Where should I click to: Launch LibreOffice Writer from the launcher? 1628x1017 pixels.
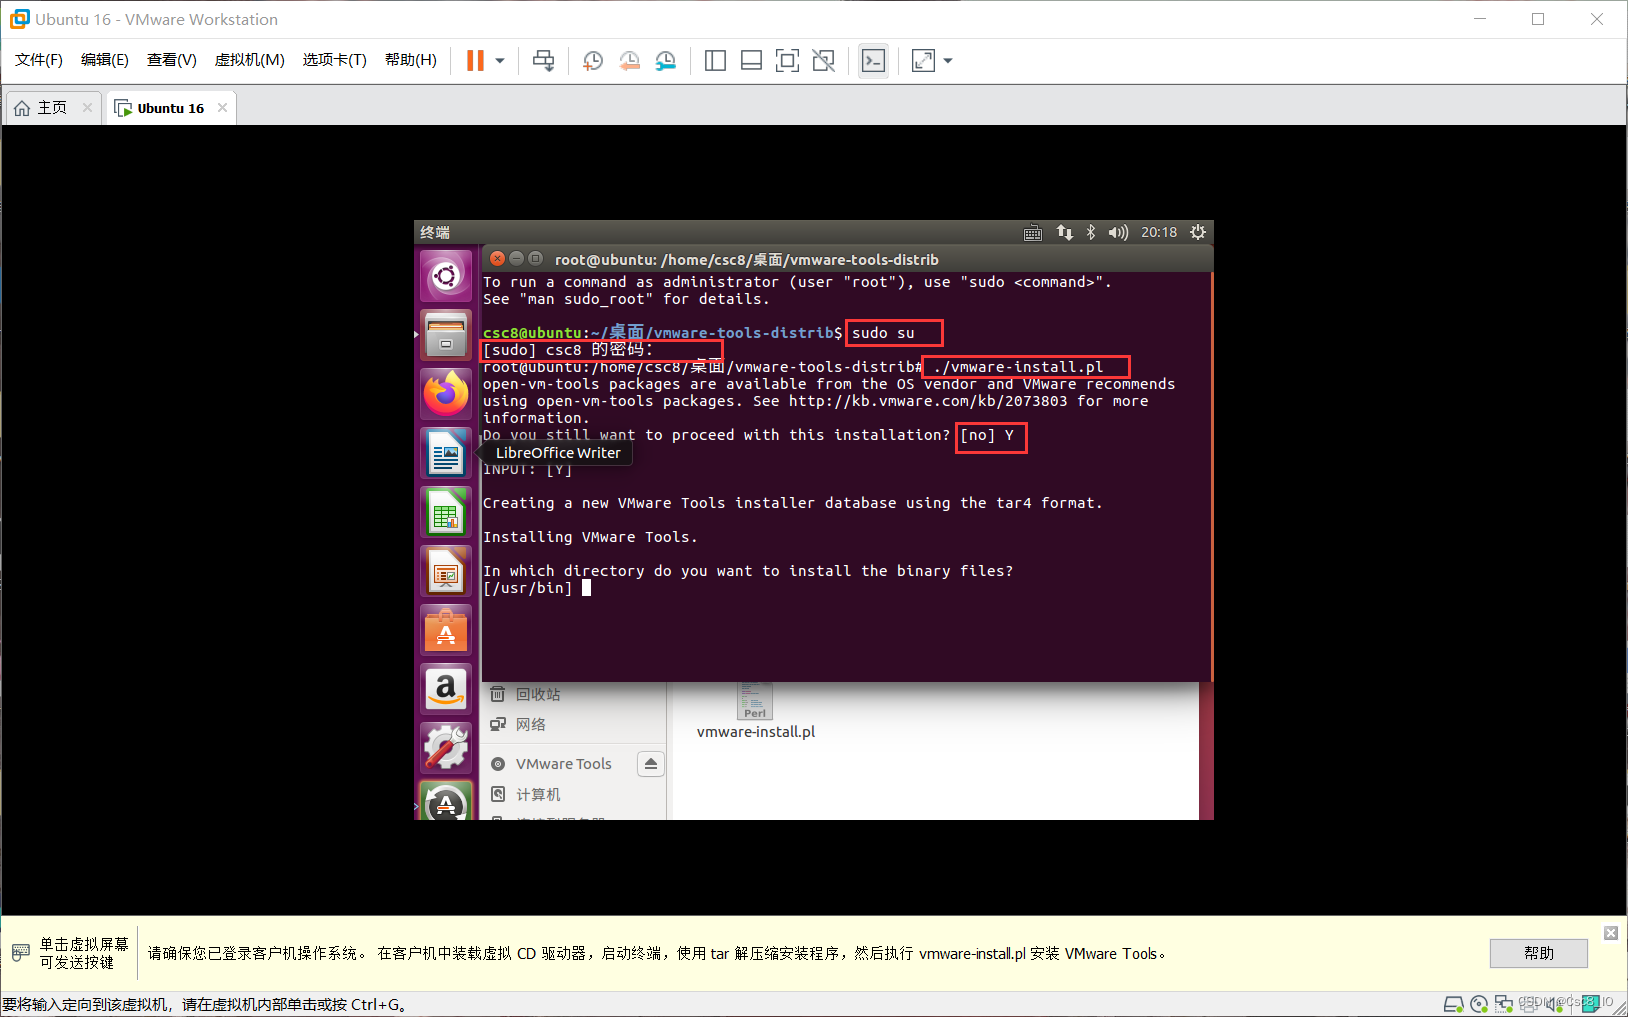click(x=446, y=453)
